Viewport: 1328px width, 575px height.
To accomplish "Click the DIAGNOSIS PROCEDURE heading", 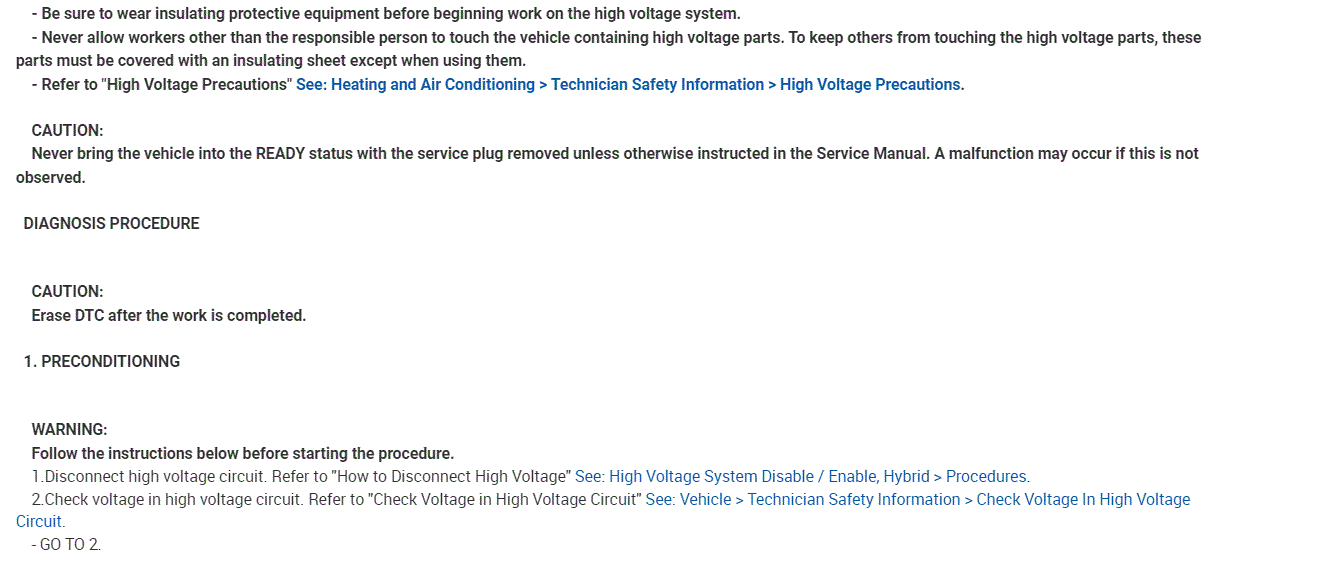I will pos(111,223).
